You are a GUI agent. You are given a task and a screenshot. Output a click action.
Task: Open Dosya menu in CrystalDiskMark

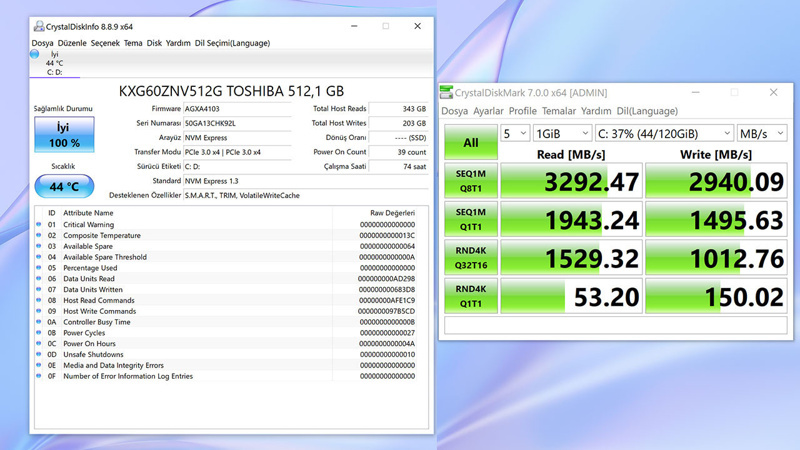455,111
